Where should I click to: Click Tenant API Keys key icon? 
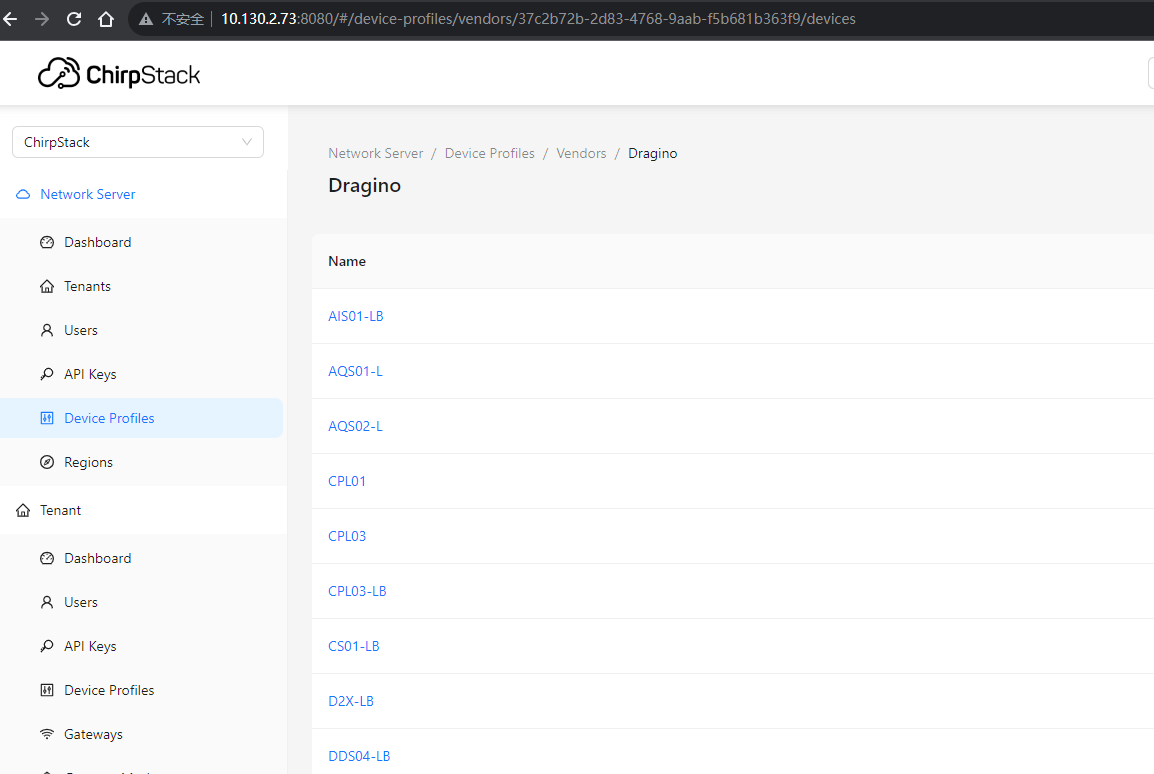coord(47,646)
